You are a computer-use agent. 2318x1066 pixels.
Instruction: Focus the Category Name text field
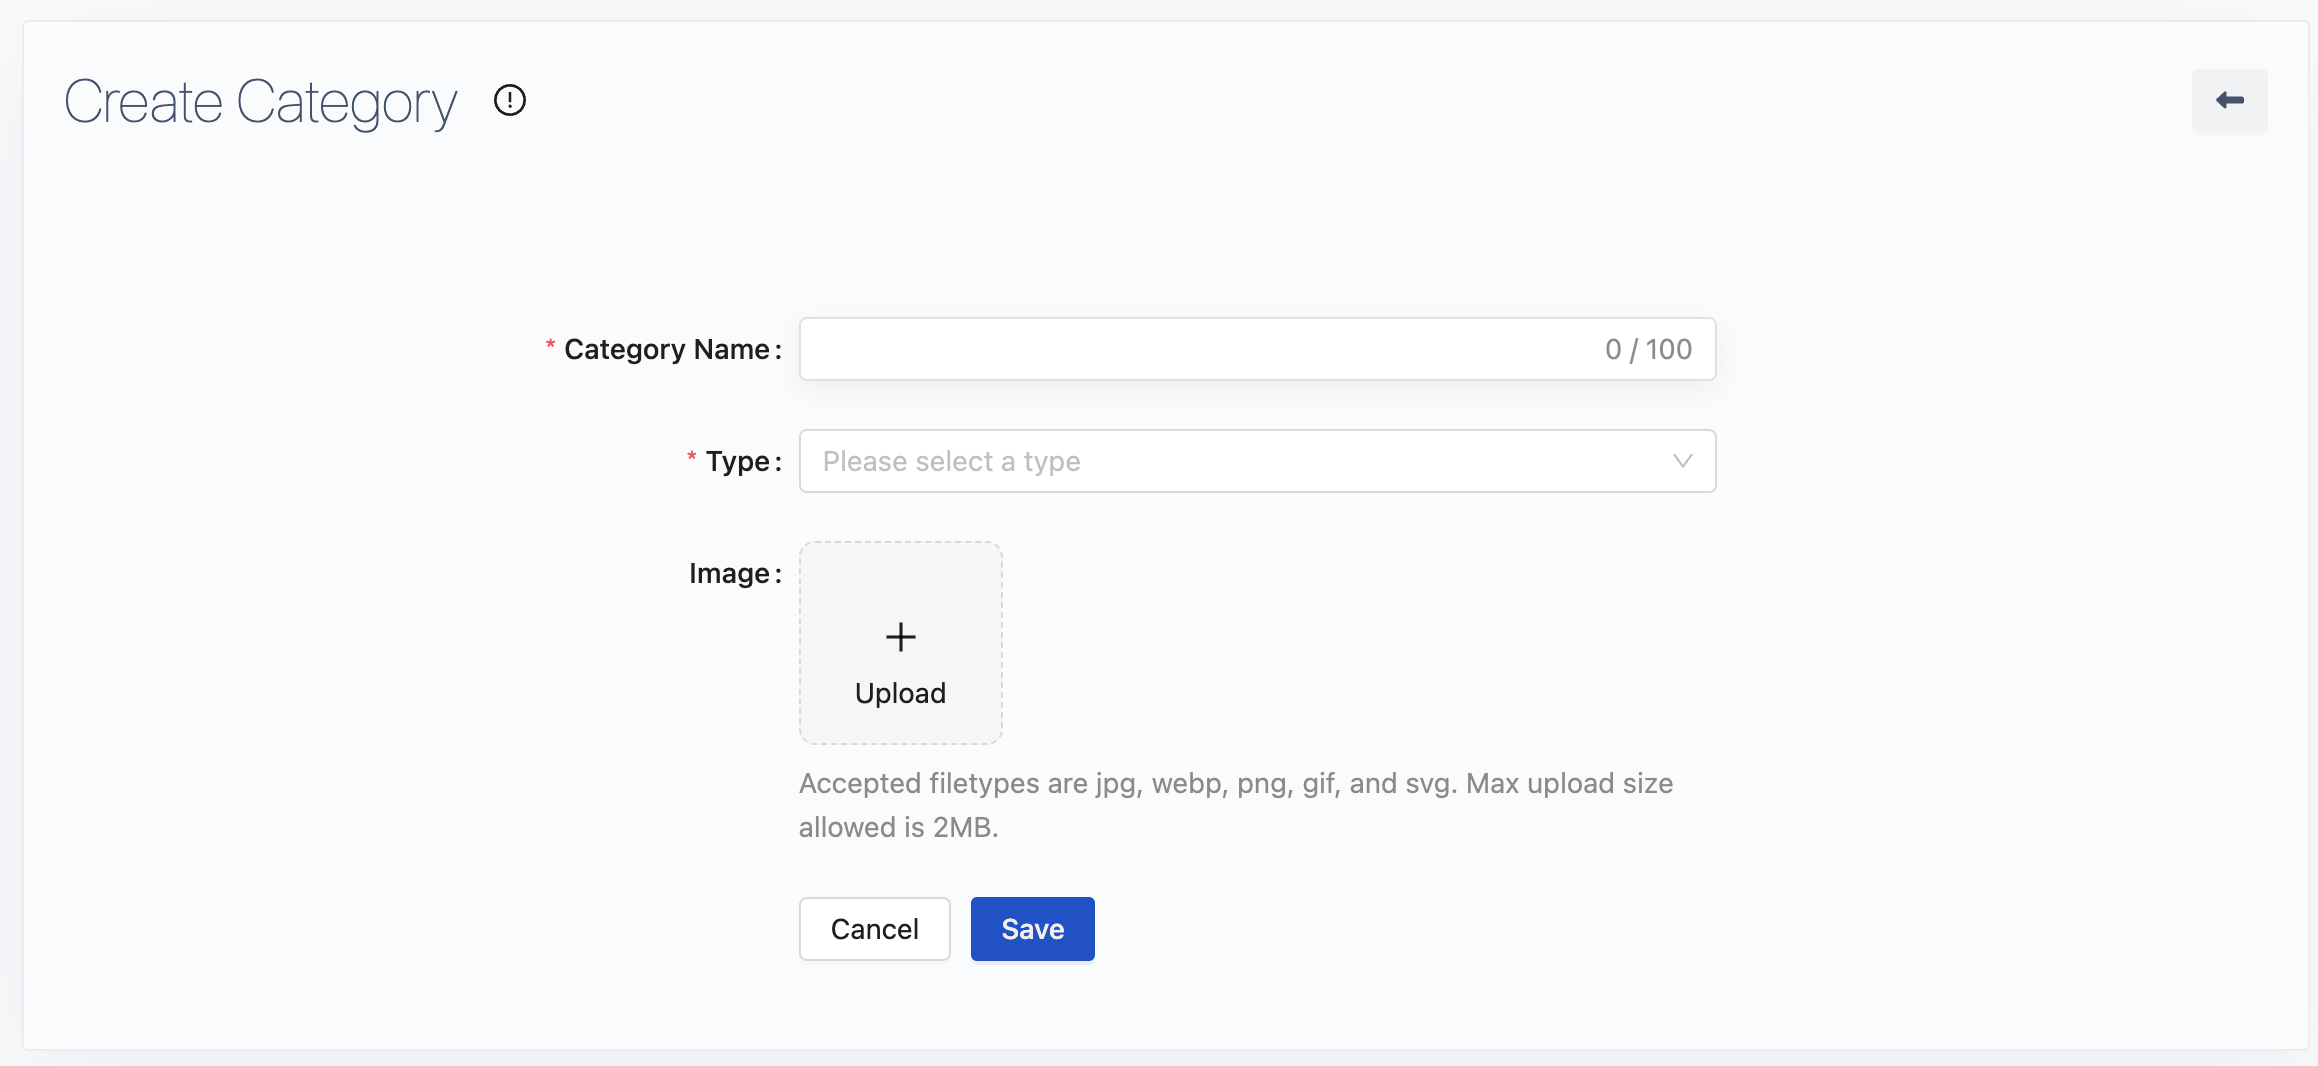tap(1200, 349)
